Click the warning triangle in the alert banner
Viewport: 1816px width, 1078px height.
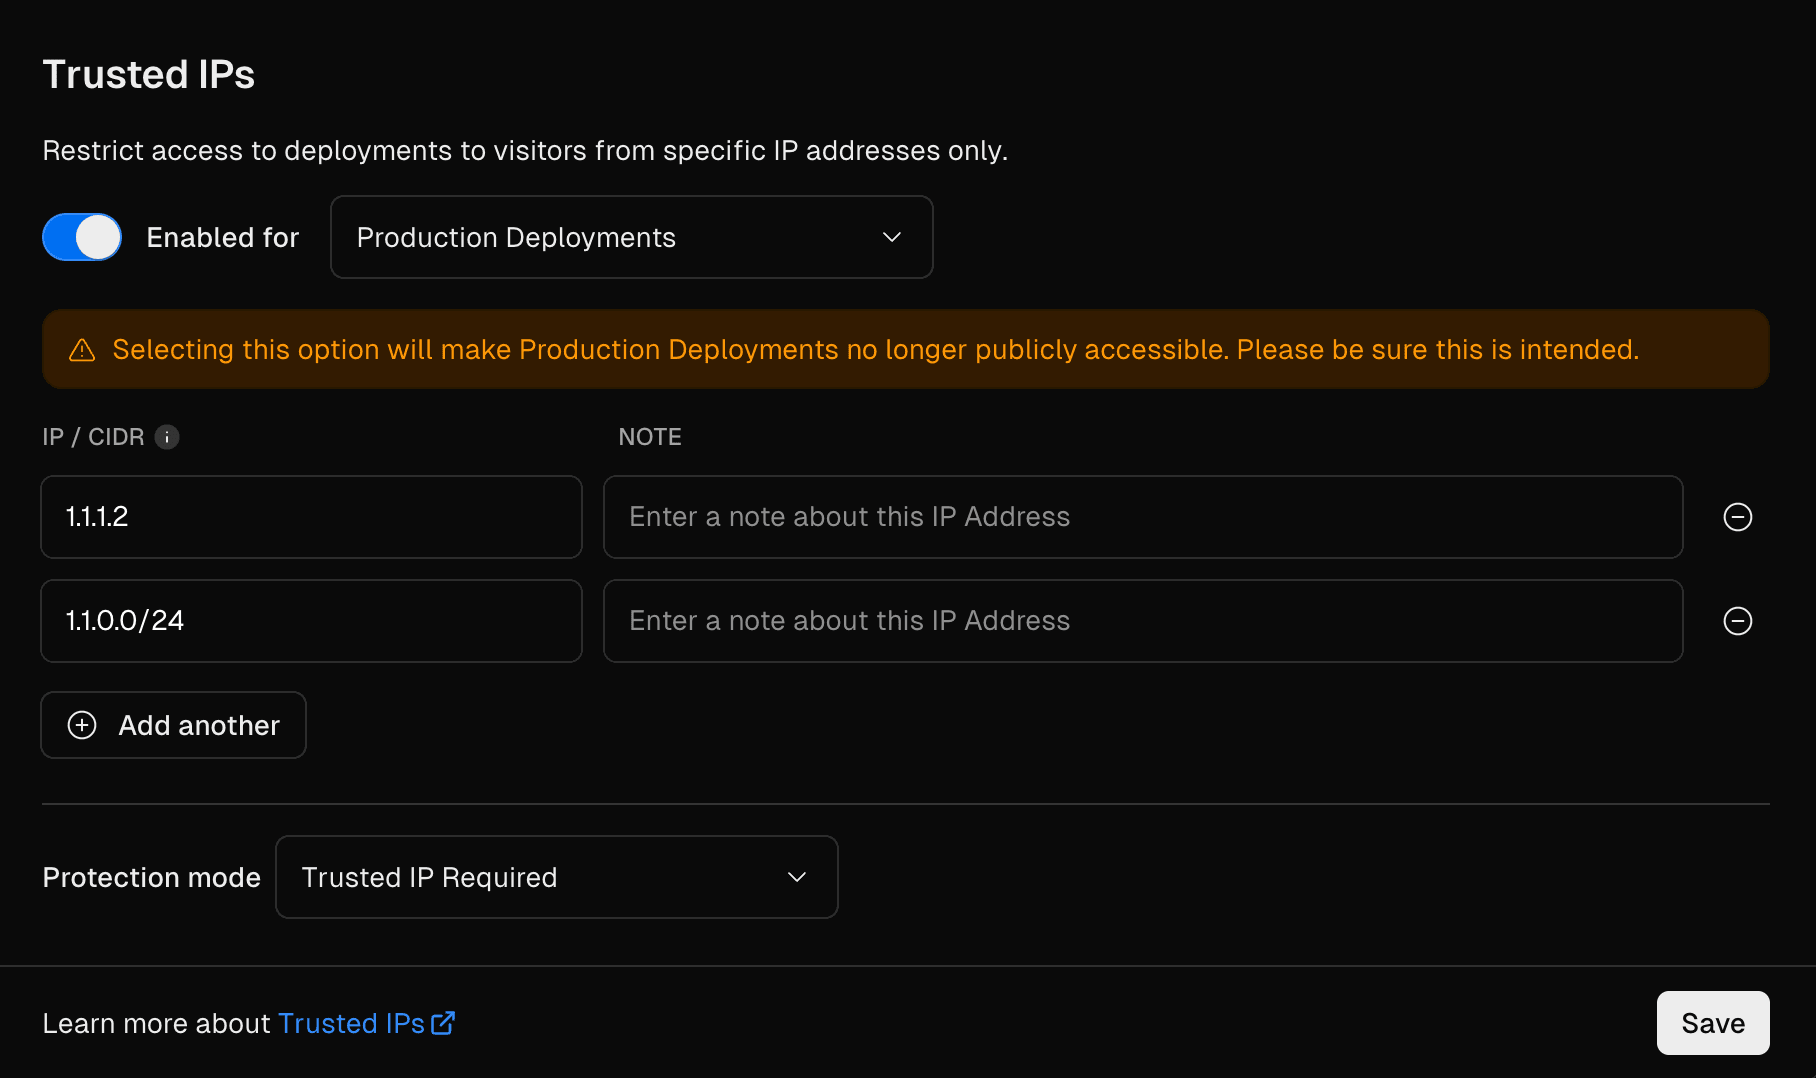click(x=82, y=349)
